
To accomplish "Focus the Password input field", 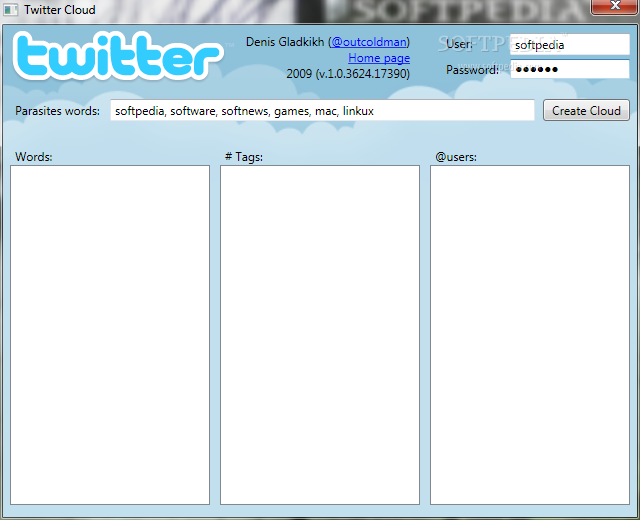I will point(570,69).
